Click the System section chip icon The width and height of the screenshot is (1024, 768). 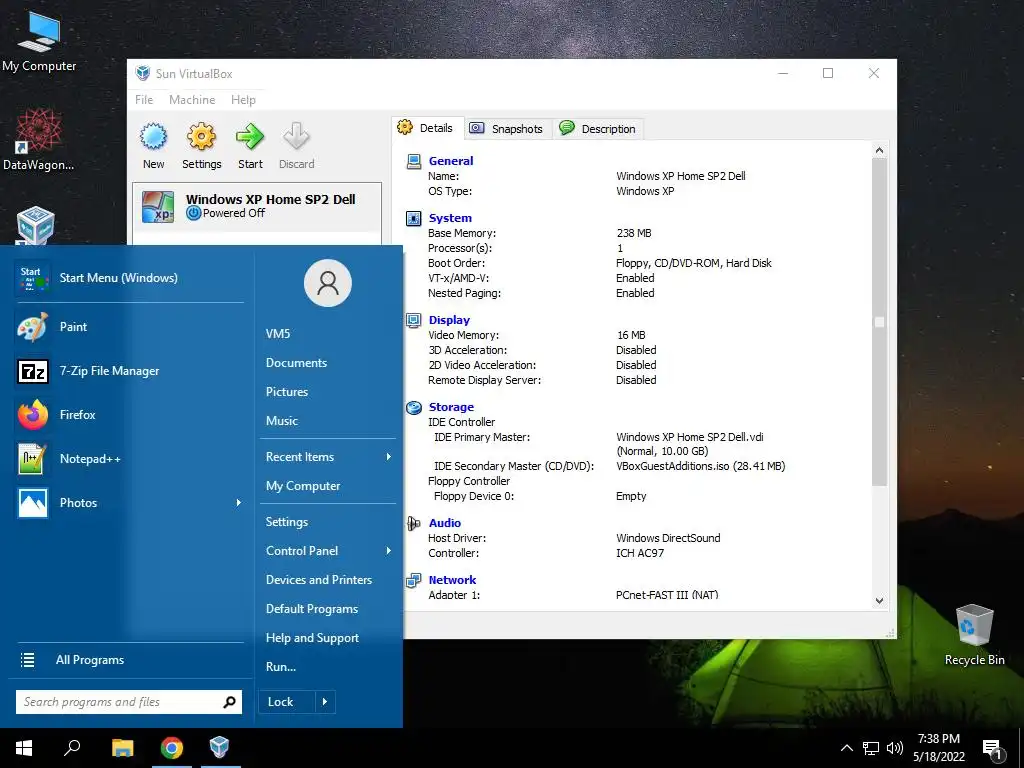click(x=413, y=218)
